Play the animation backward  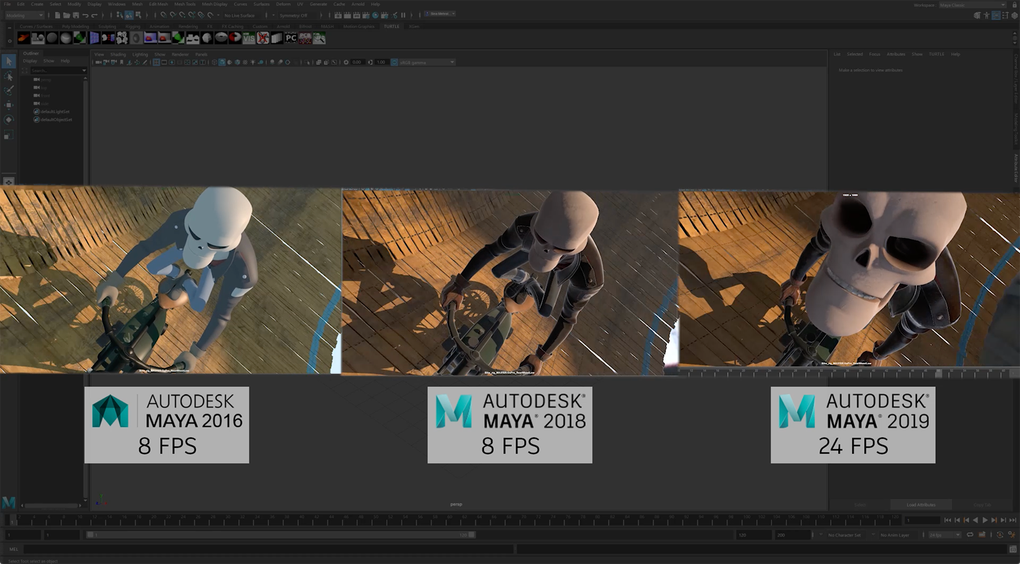(x=975, y=520)
